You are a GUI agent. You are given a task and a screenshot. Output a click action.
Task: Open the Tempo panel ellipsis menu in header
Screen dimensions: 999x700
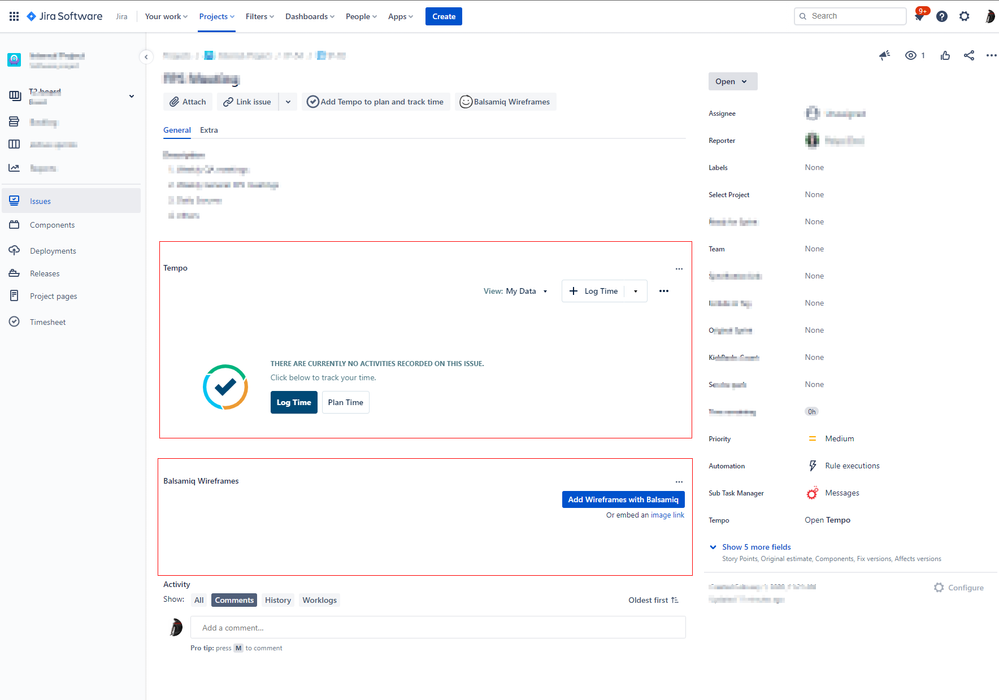679,269
